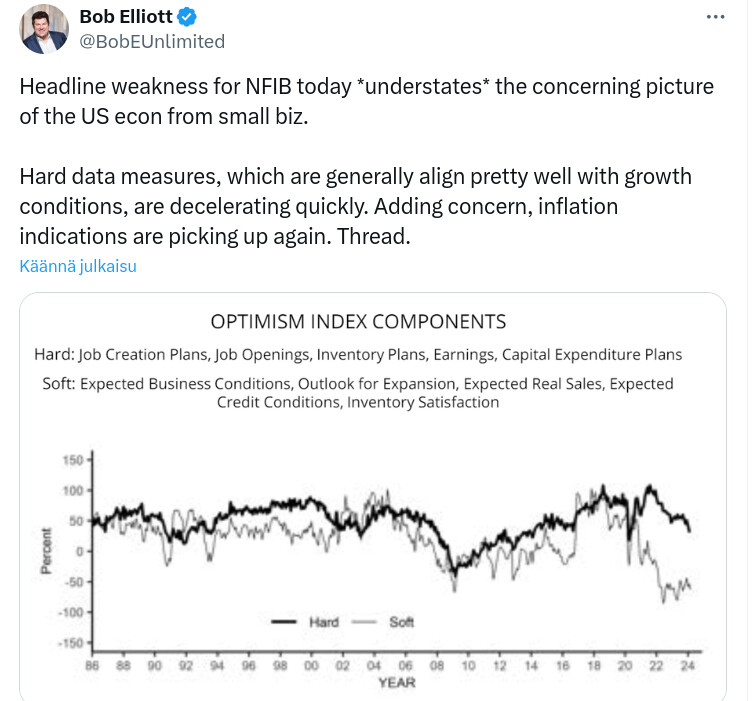Click the 24 year tick mark
This screenshot has height=701, width=752.
click(687, 666)
